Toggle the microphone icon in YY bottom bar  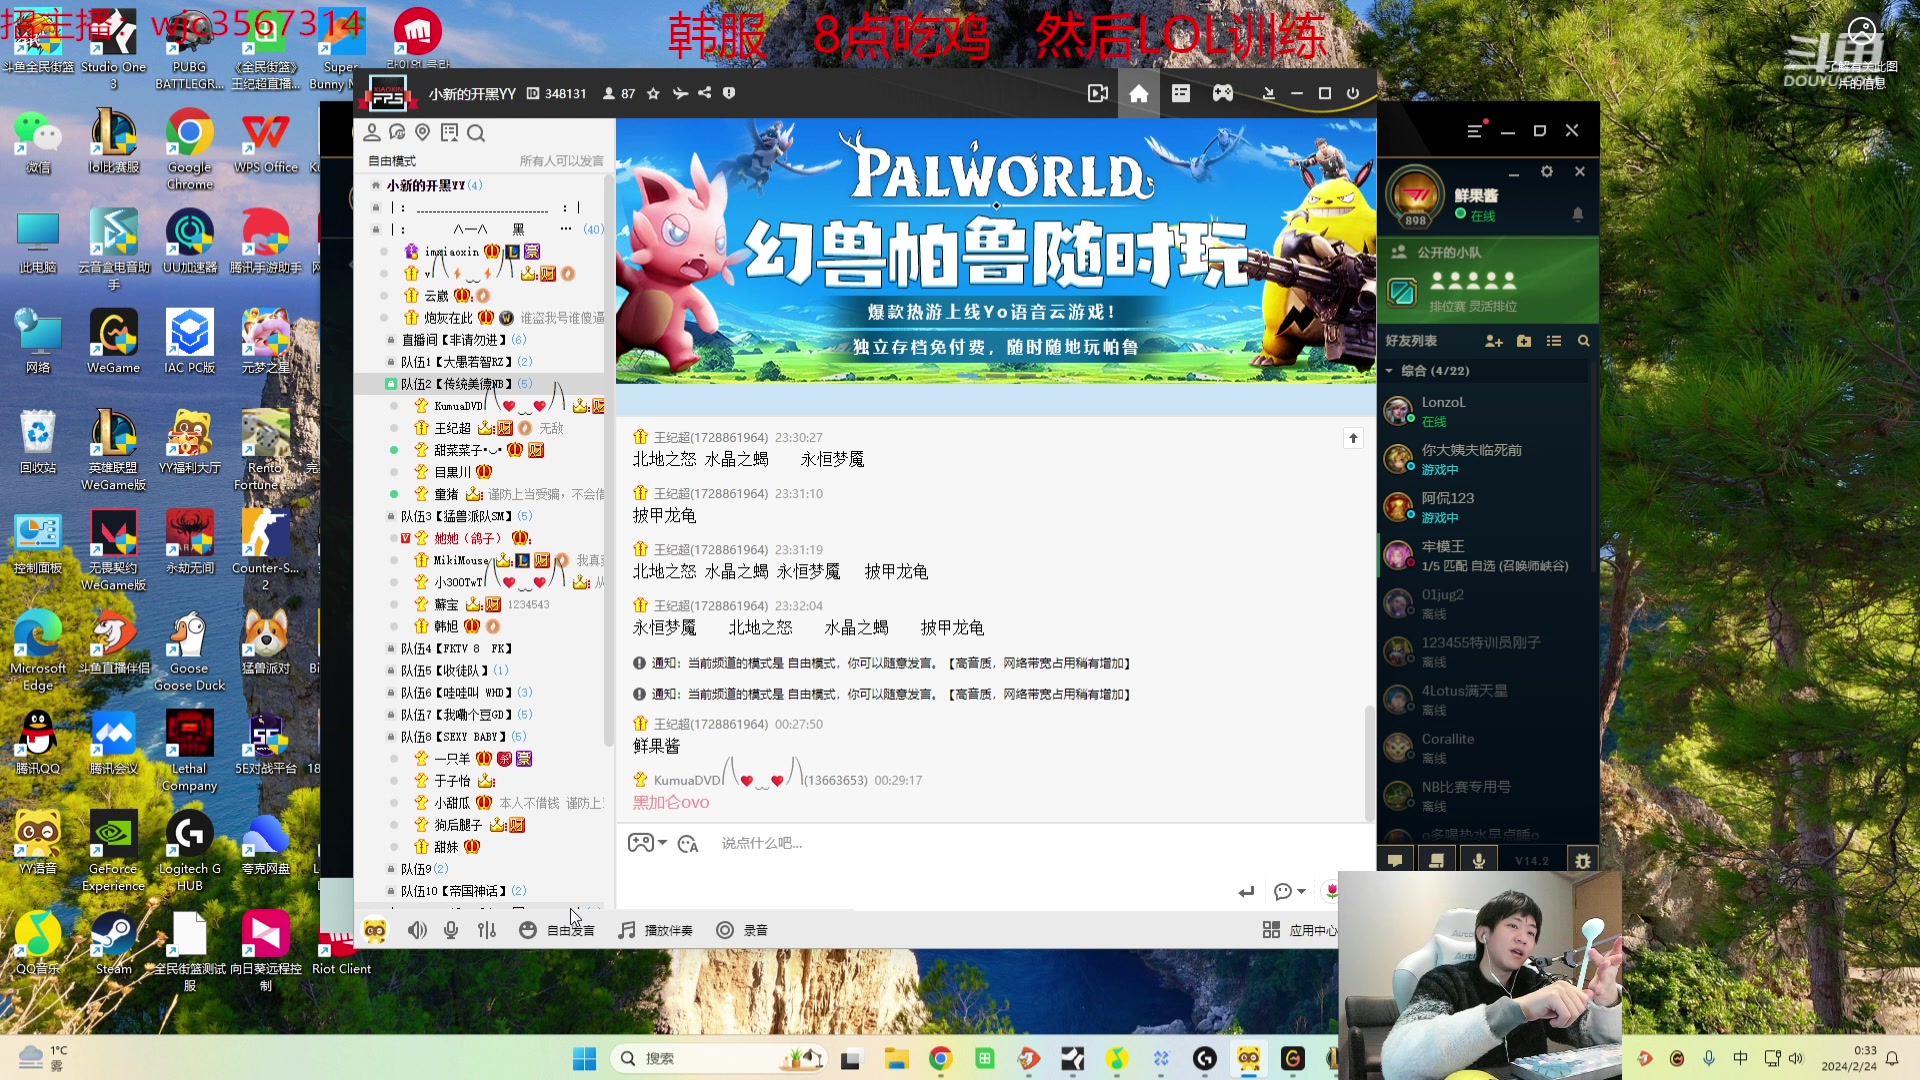pyautogui.click(x=451, y=930)
